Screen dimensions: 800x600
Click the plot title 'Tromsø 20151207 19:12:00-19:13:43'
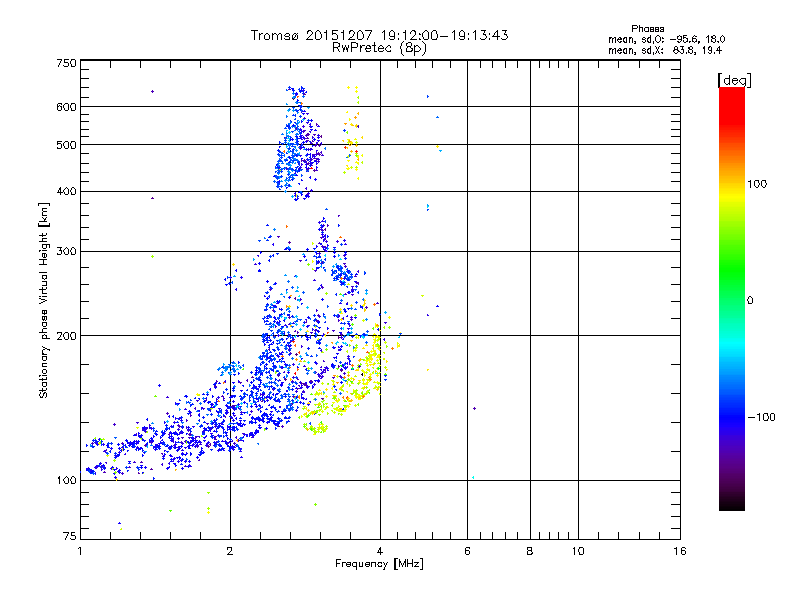pos(379,35)
